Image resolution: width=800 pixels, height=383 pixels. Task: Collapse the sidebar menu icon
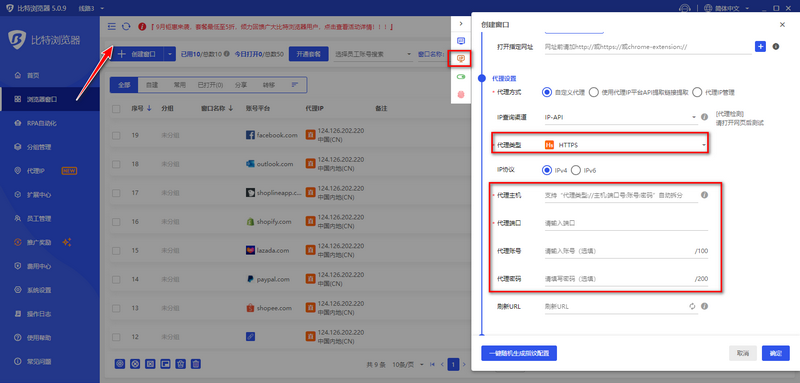click(112, 27)
